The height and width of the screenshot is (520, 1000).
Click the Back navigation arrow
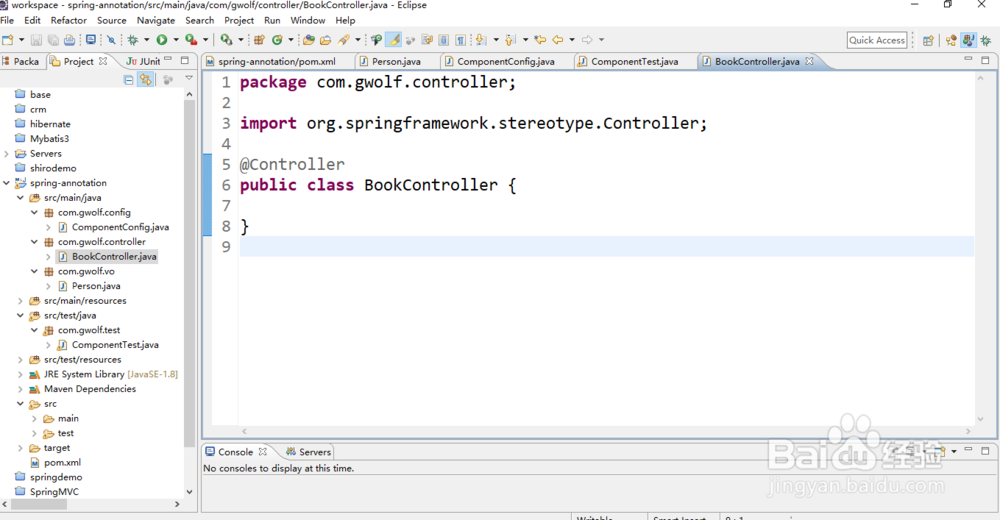coord(558,40)
